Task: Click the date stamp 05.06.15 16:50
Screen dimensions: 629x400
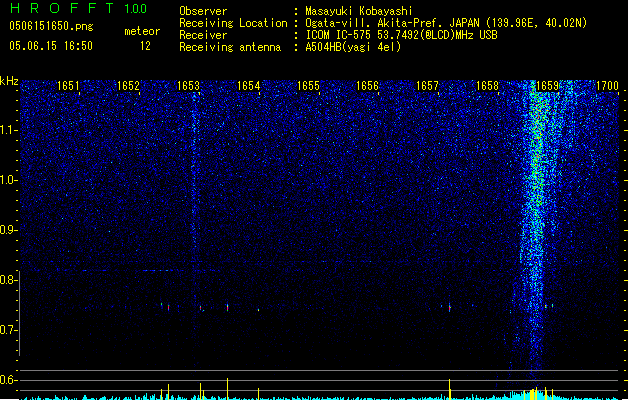Action: point(51,46)
